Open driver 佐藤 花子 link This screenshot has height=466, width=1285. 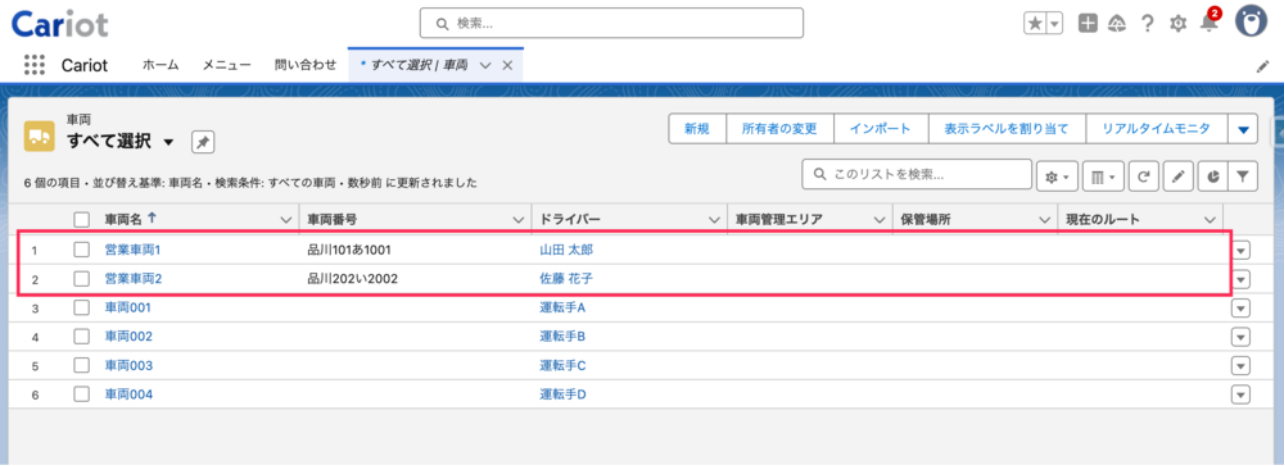click(566, 279)
